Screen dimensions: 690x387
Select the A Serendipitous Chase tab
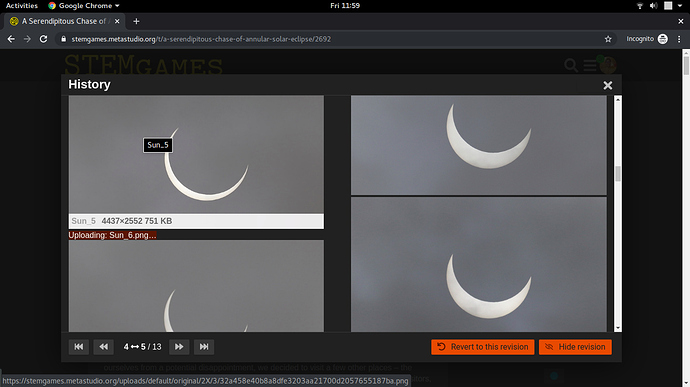[x=64, y=21]
